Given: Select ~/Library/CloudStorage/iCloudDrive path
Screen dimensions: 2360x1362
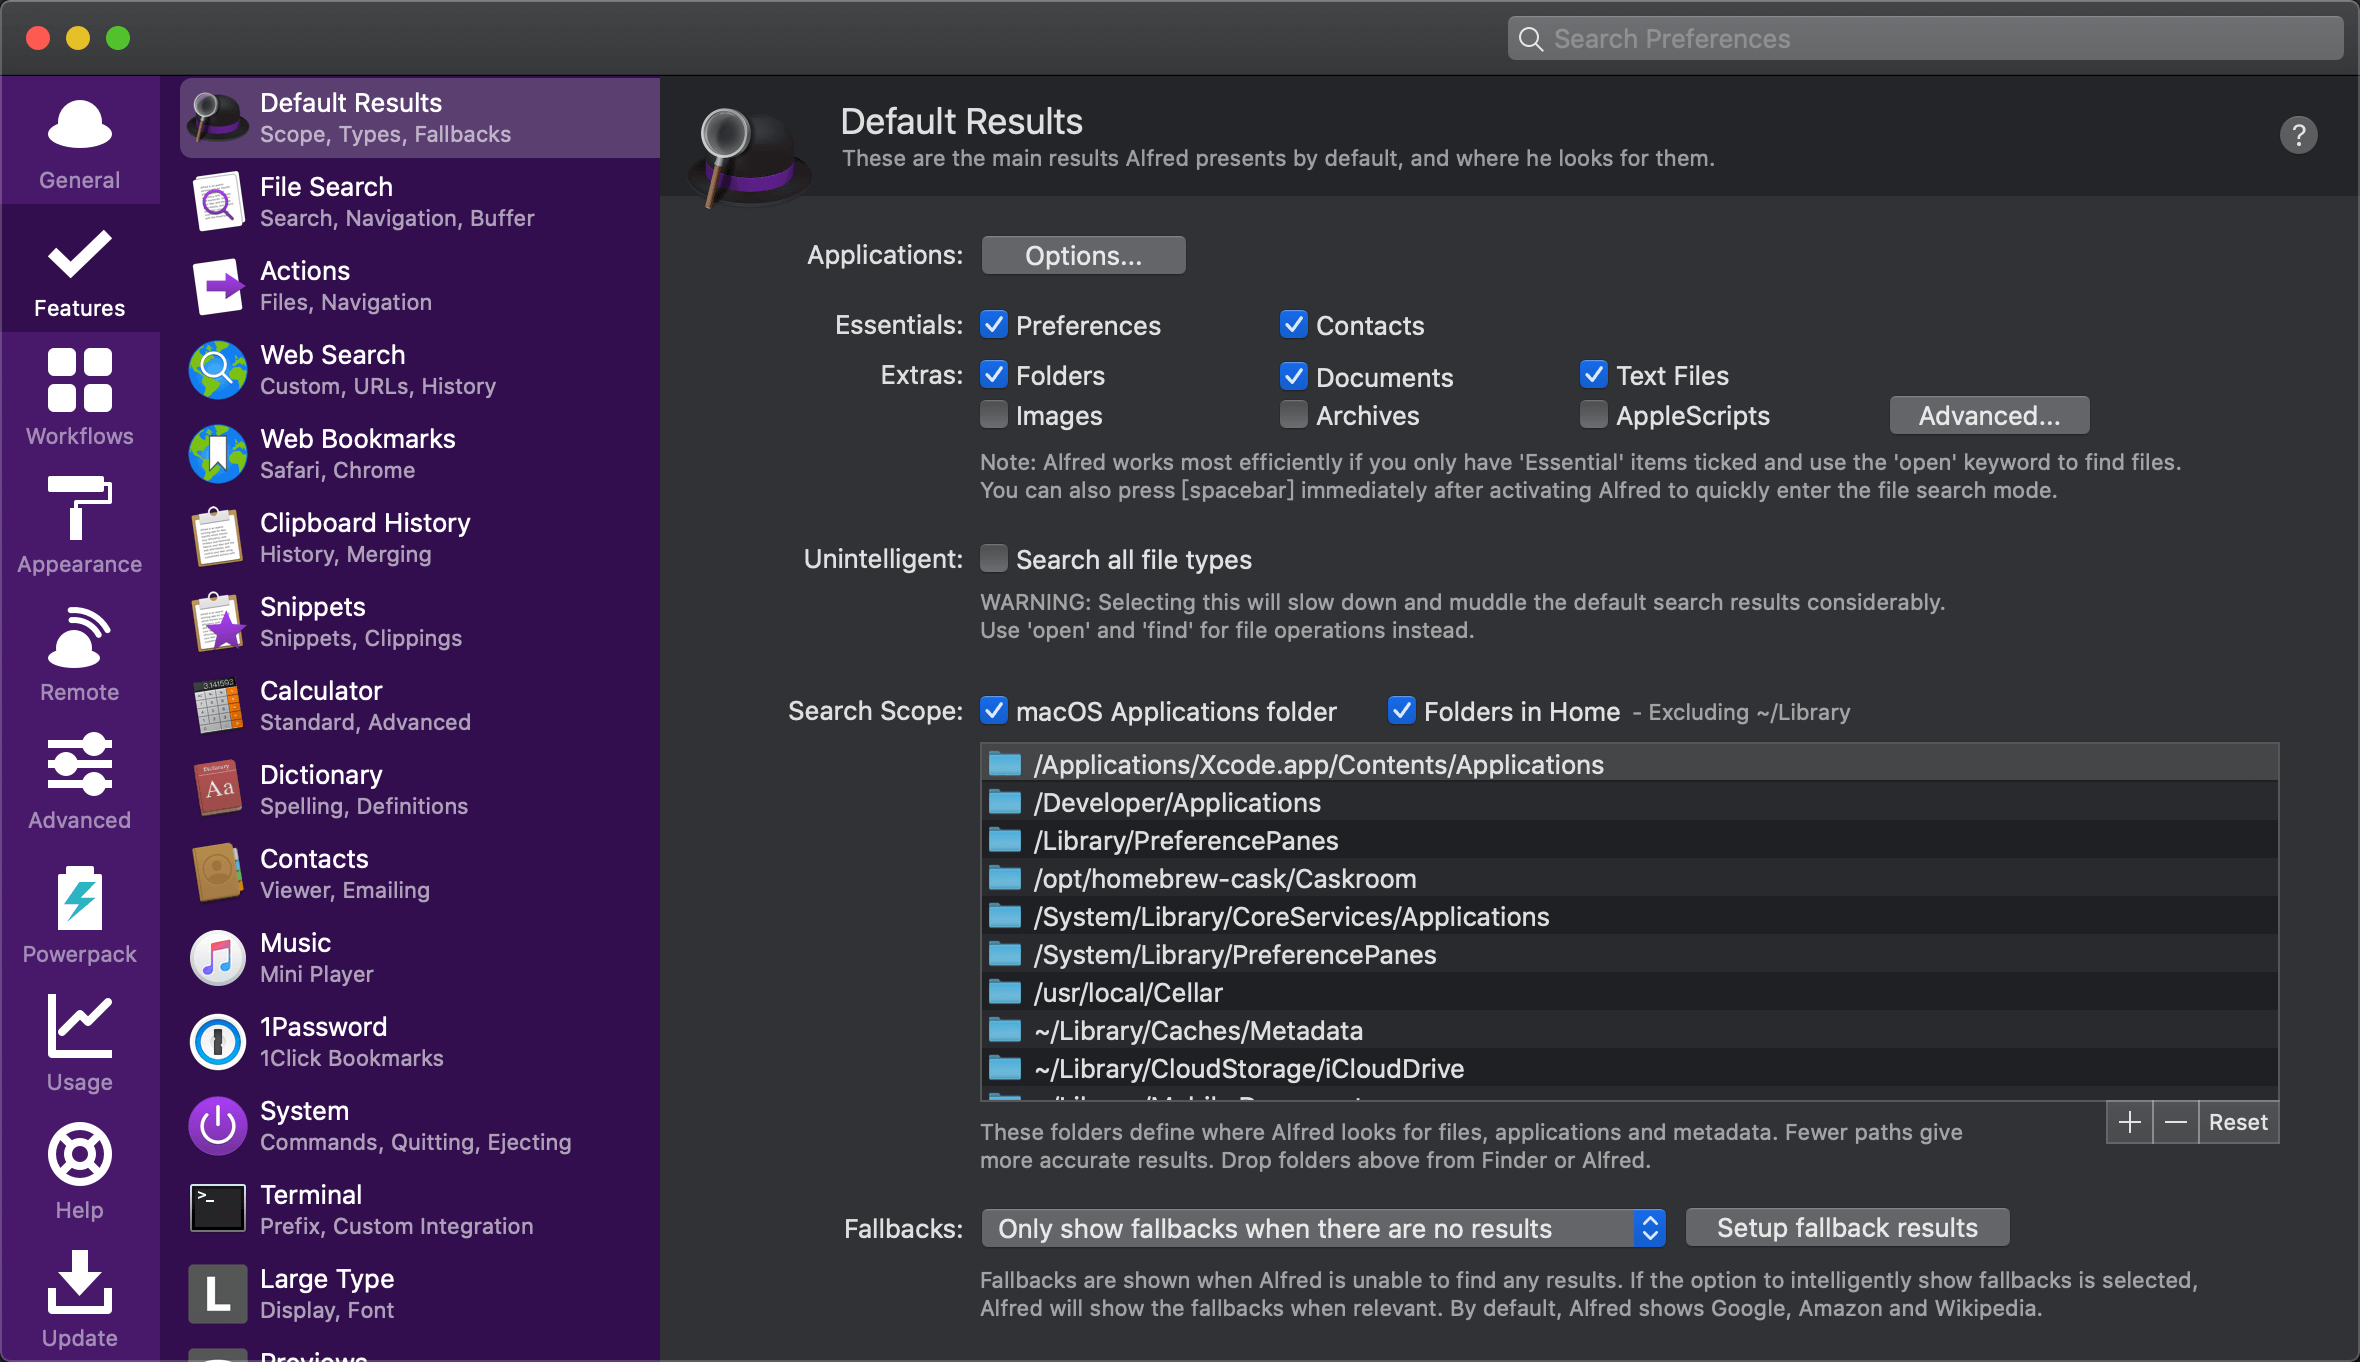Looking at the screenshot, I should [1629, 1068].
